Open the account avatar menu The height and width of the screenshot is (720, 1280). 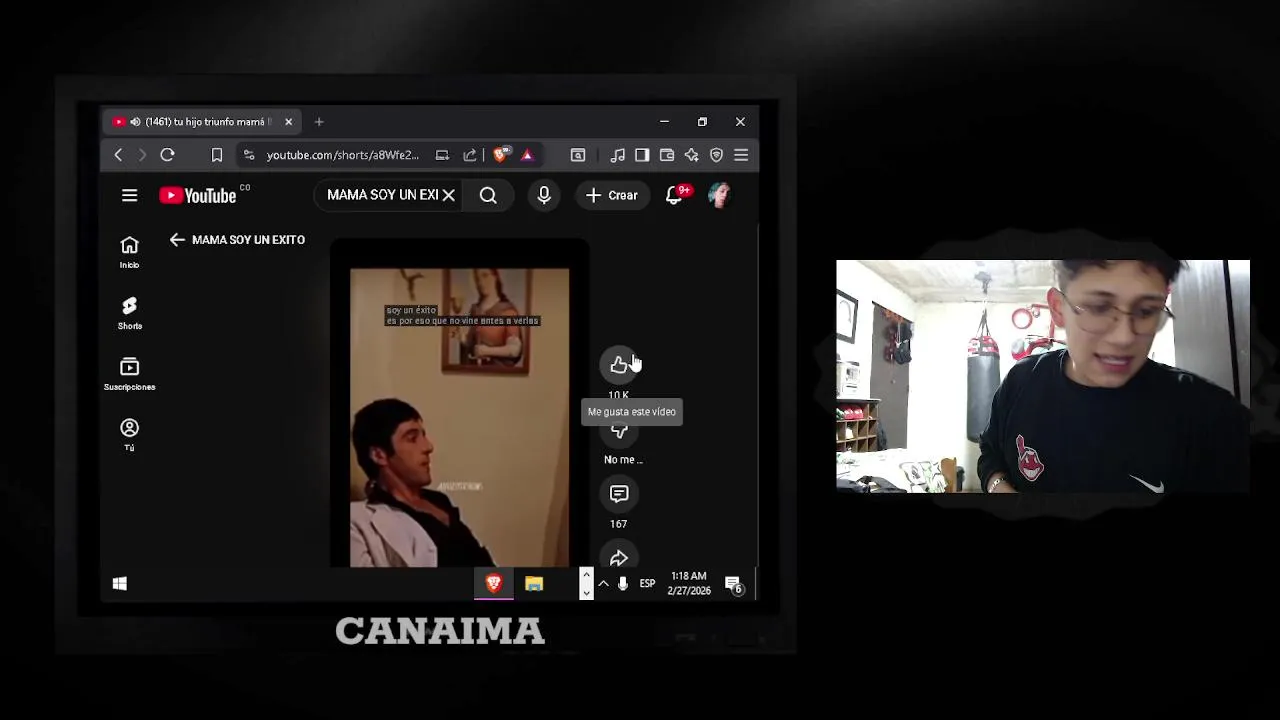719,196
